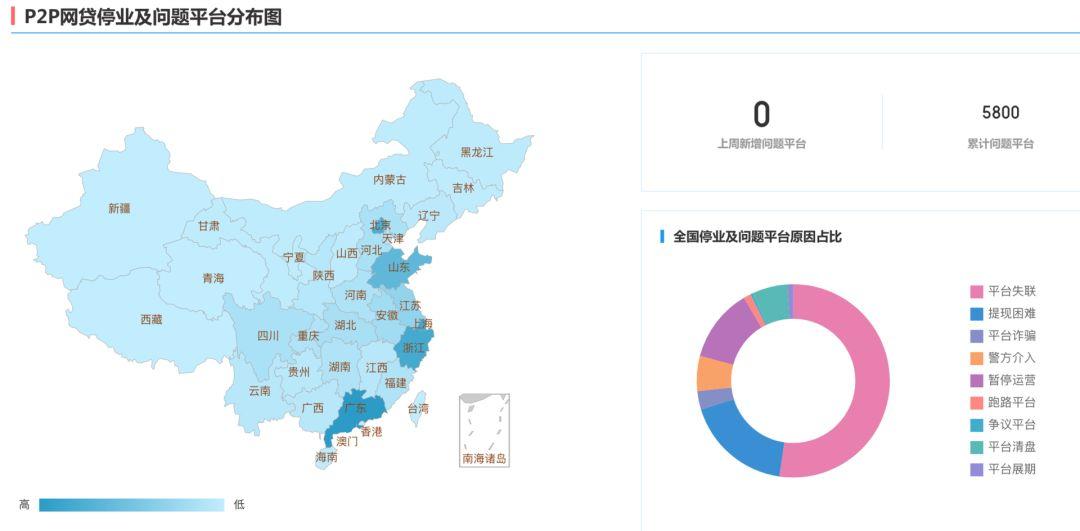Image resolution: width=1080 pixels, height=531 pixels.
Task: Click 江苏 province on the map
Action: 410,305
